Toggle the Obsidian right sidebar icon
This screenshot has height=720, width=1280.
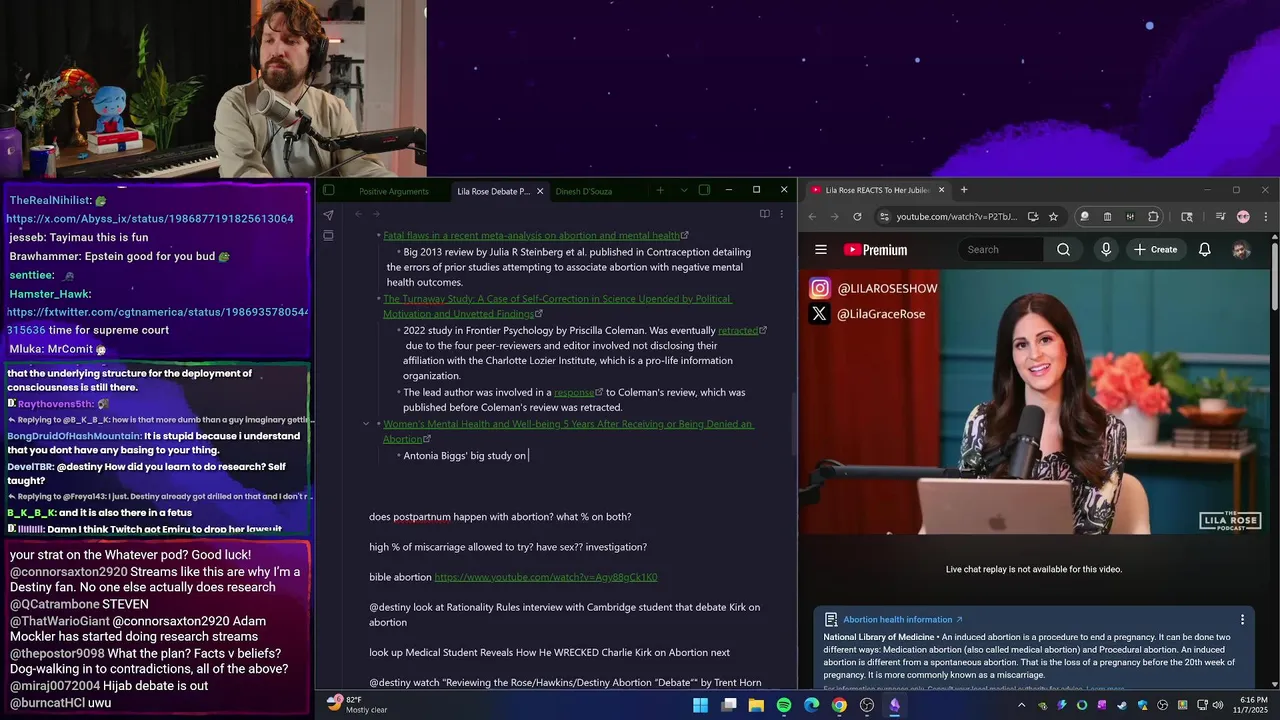pos(704,190)
